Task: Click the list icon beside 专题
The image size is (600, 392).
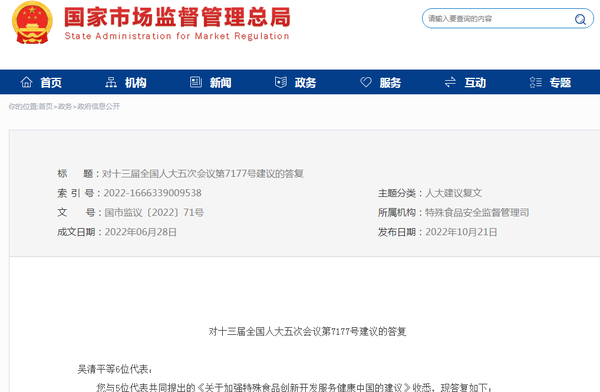Action: tap(536, 82)
